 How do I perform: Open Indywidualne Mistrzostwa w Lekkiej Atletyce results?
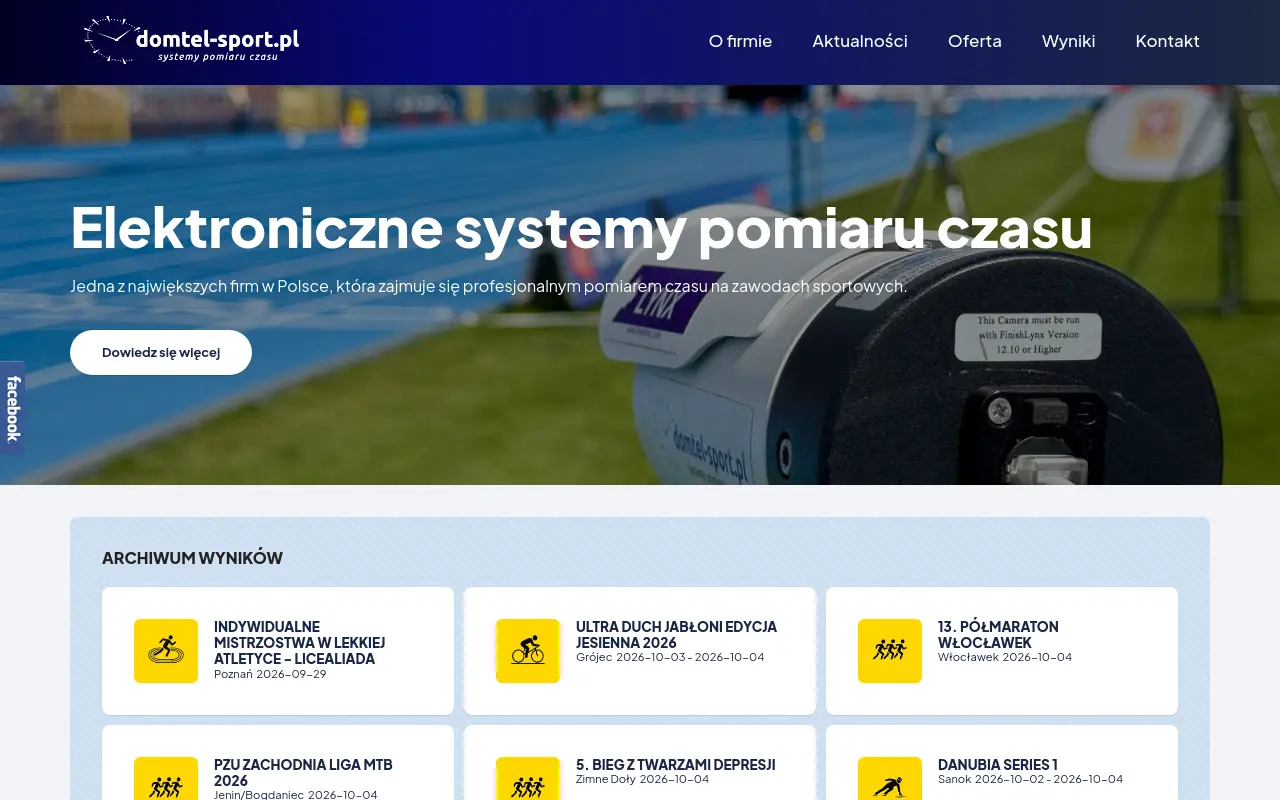[x=300, y=643]
